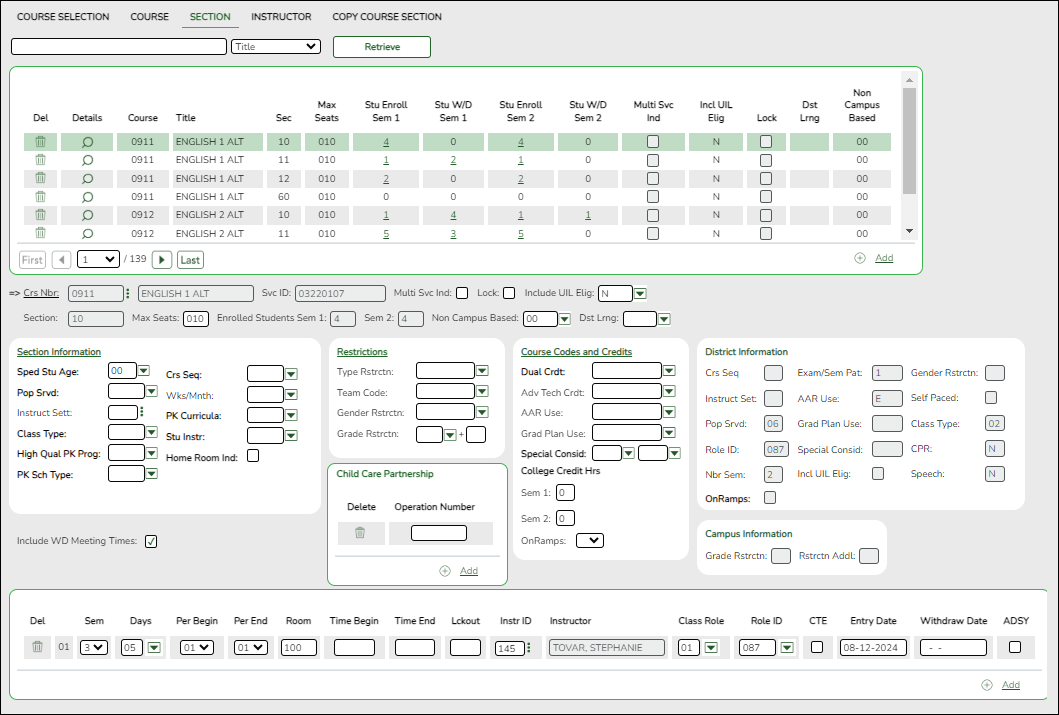Screen dimensions: 1059x715
Task: Toggle the Include WD Meeting Times checkbox
Action: coord(151,541)
